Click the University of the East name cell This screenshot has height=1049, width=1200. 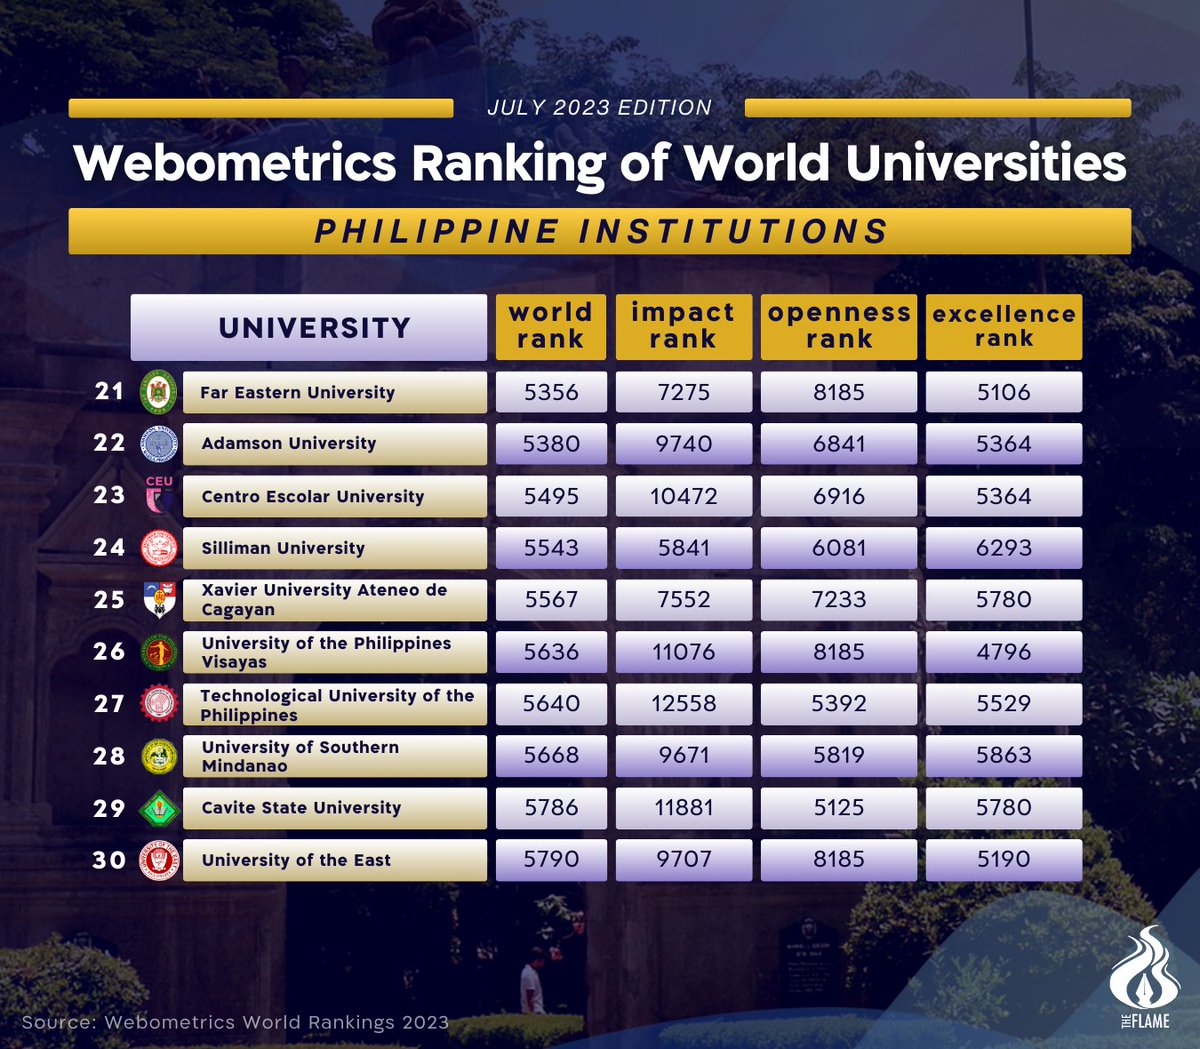tap(335, 860)
